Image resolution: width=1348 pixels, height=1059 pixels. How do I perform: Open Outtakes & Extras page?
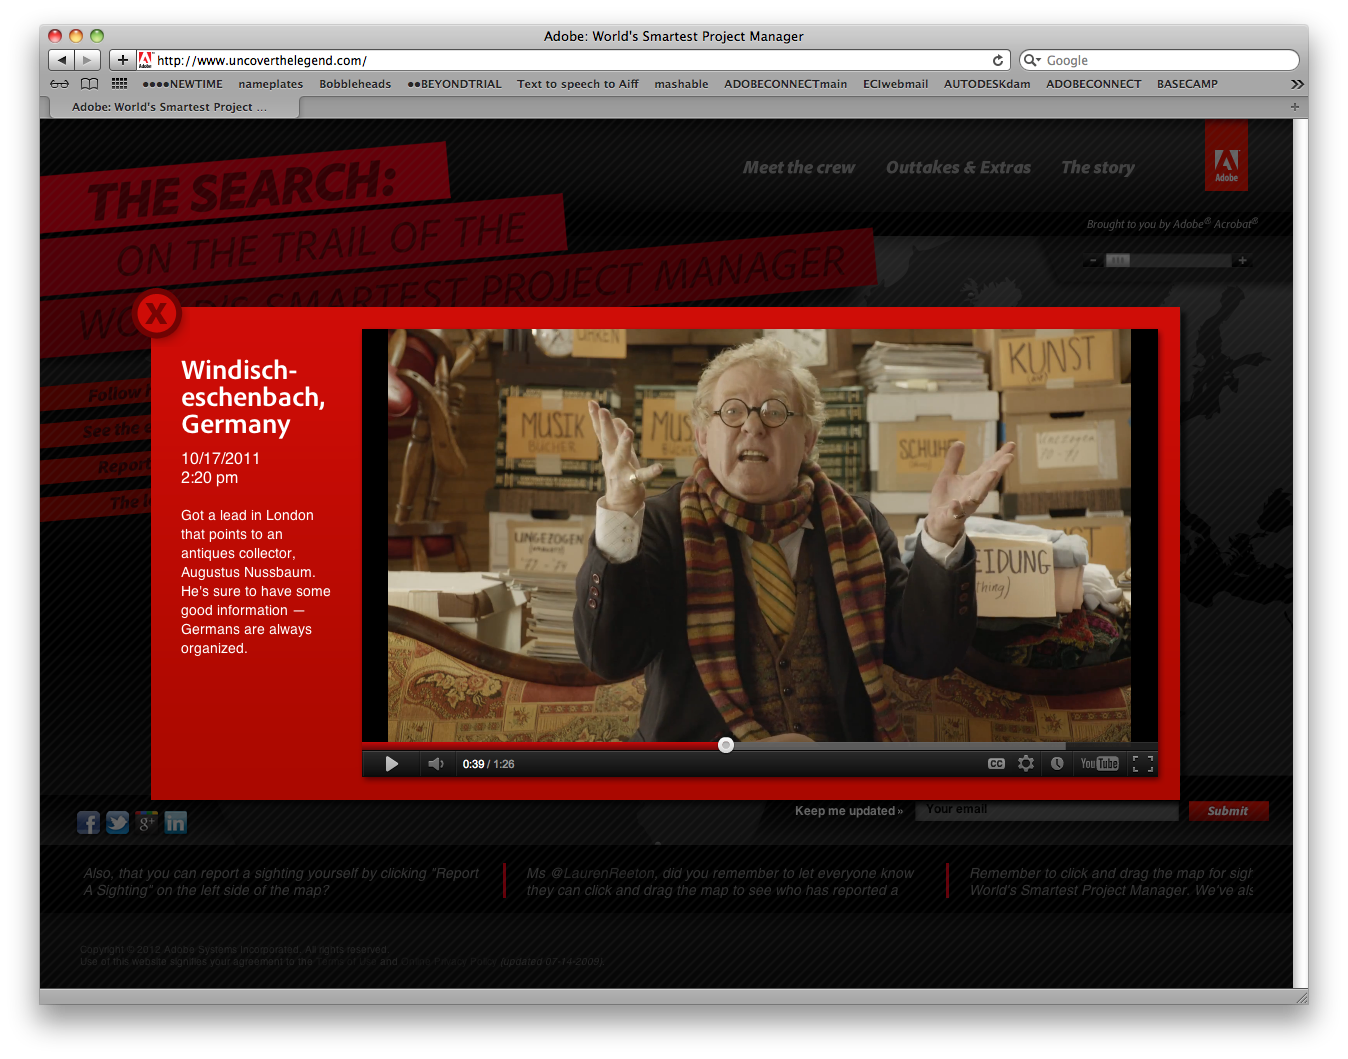958,168
